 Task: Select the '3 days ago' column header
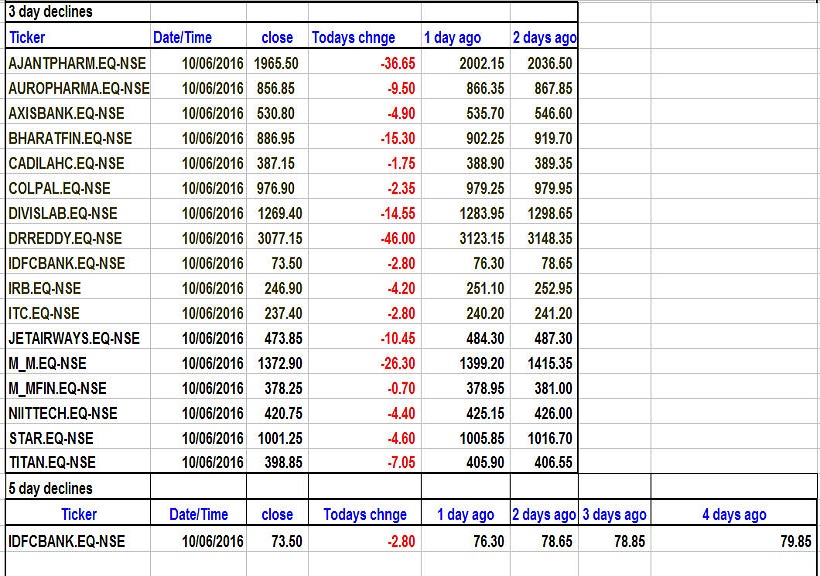[x=614, y=514]
